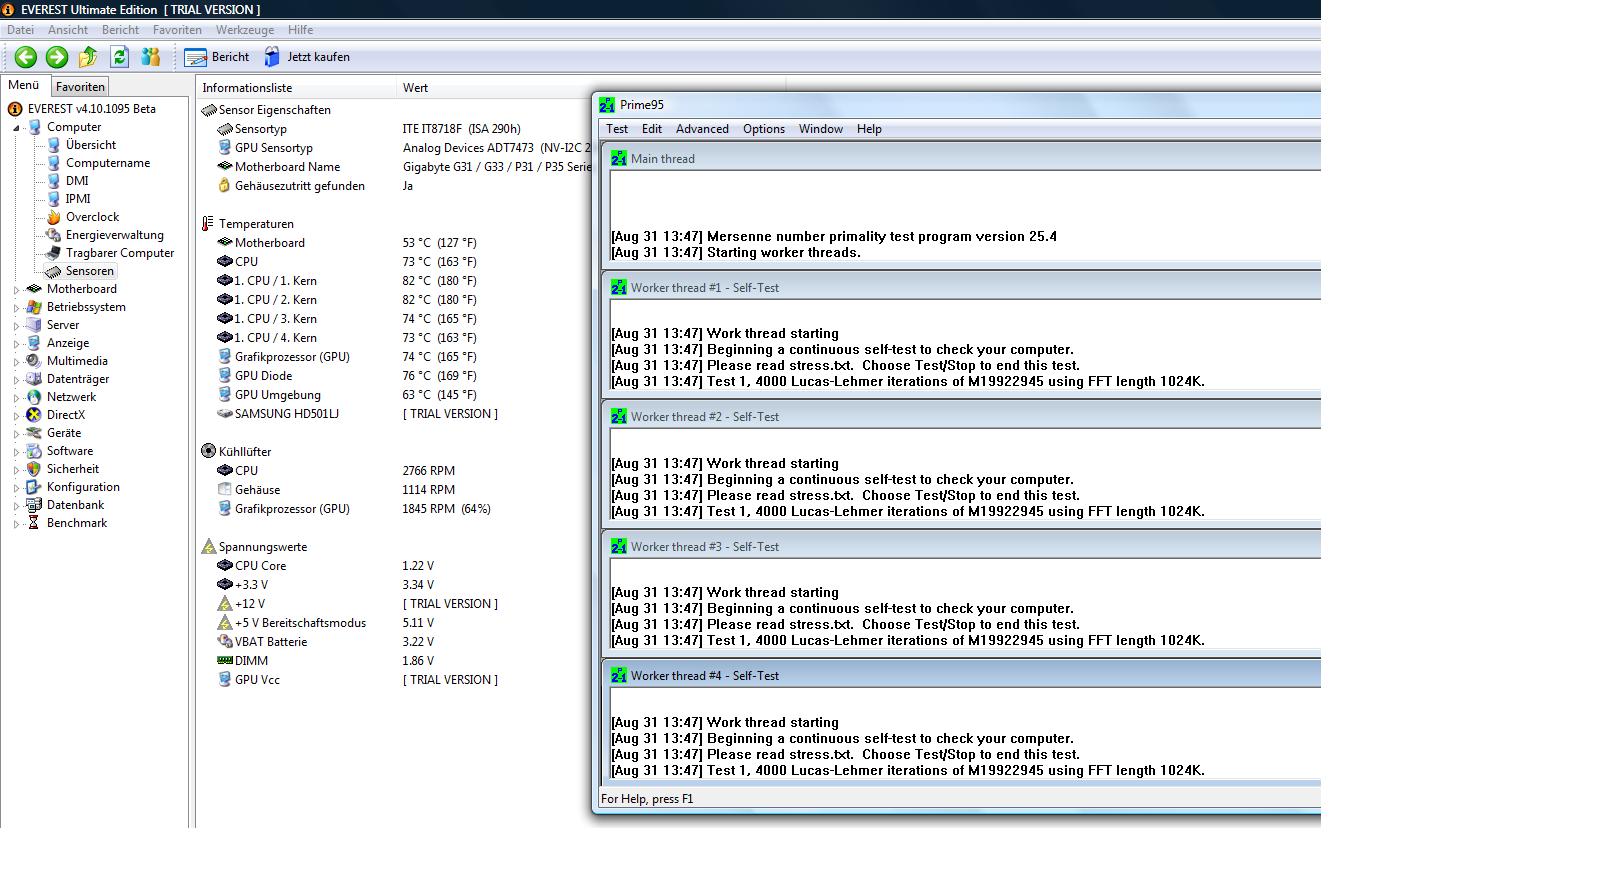The height and width of the screenshot is (876, 1618).
Task: Click the Software tree icon
Action: (x=34, y=451)
